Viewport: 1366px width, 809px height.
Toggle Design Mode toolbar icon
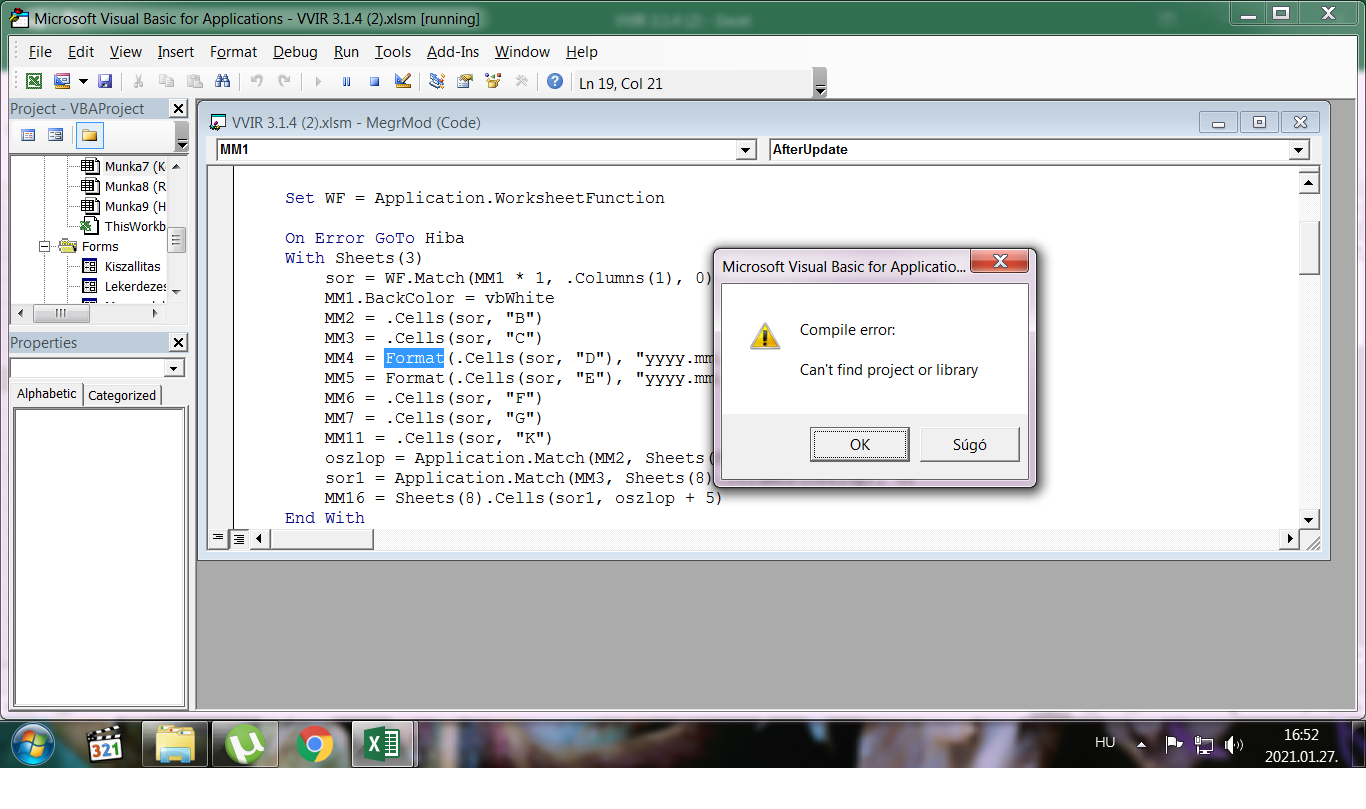402,82
